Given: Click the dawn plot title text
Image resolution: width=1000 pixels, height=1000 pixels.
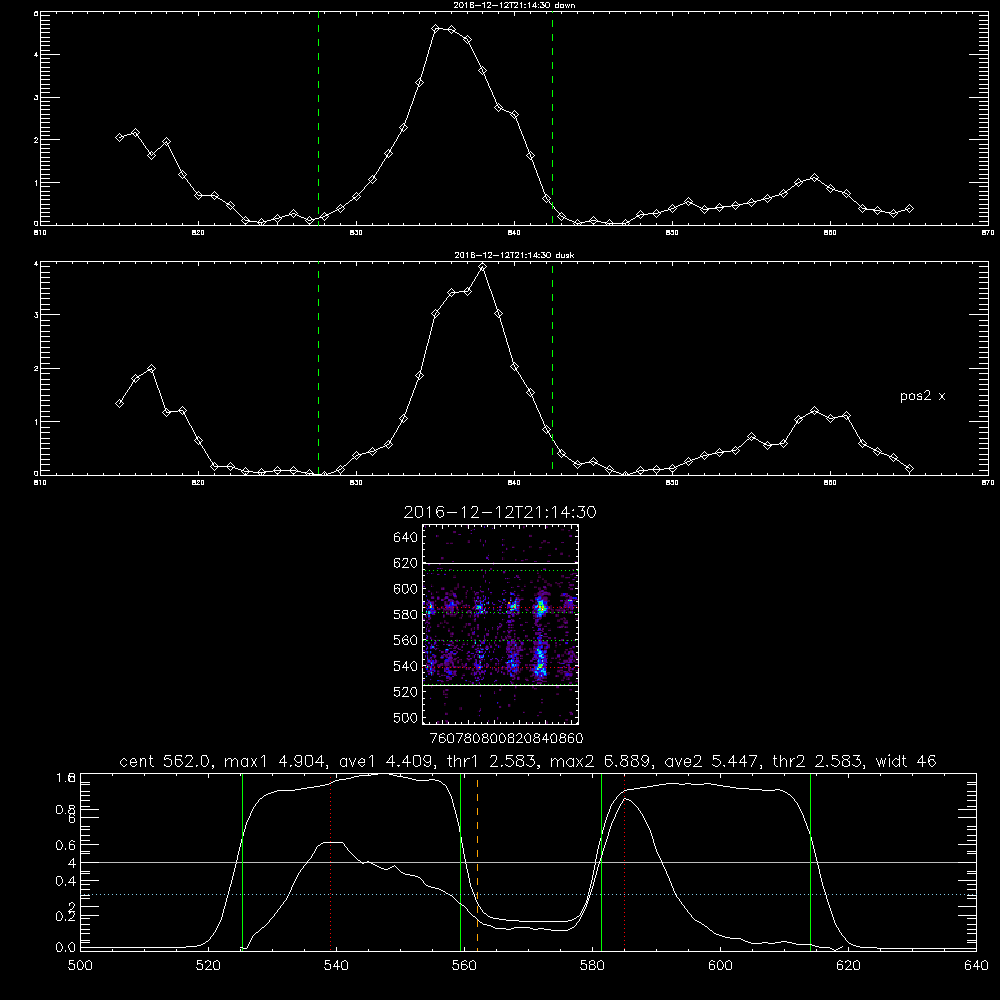Looking at the screenshot, I should click(514, 5).
